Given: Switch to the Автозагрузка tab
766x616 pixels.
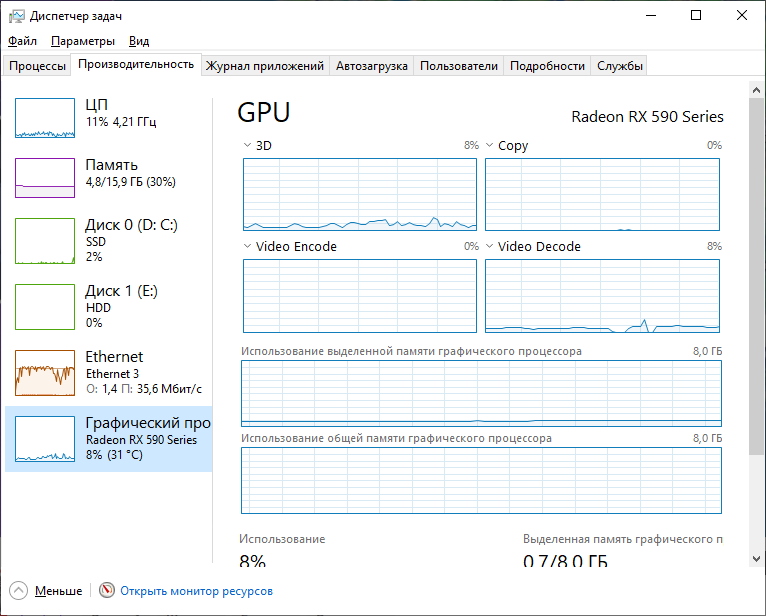Looking at the screenshot, I should pos(372,66).
